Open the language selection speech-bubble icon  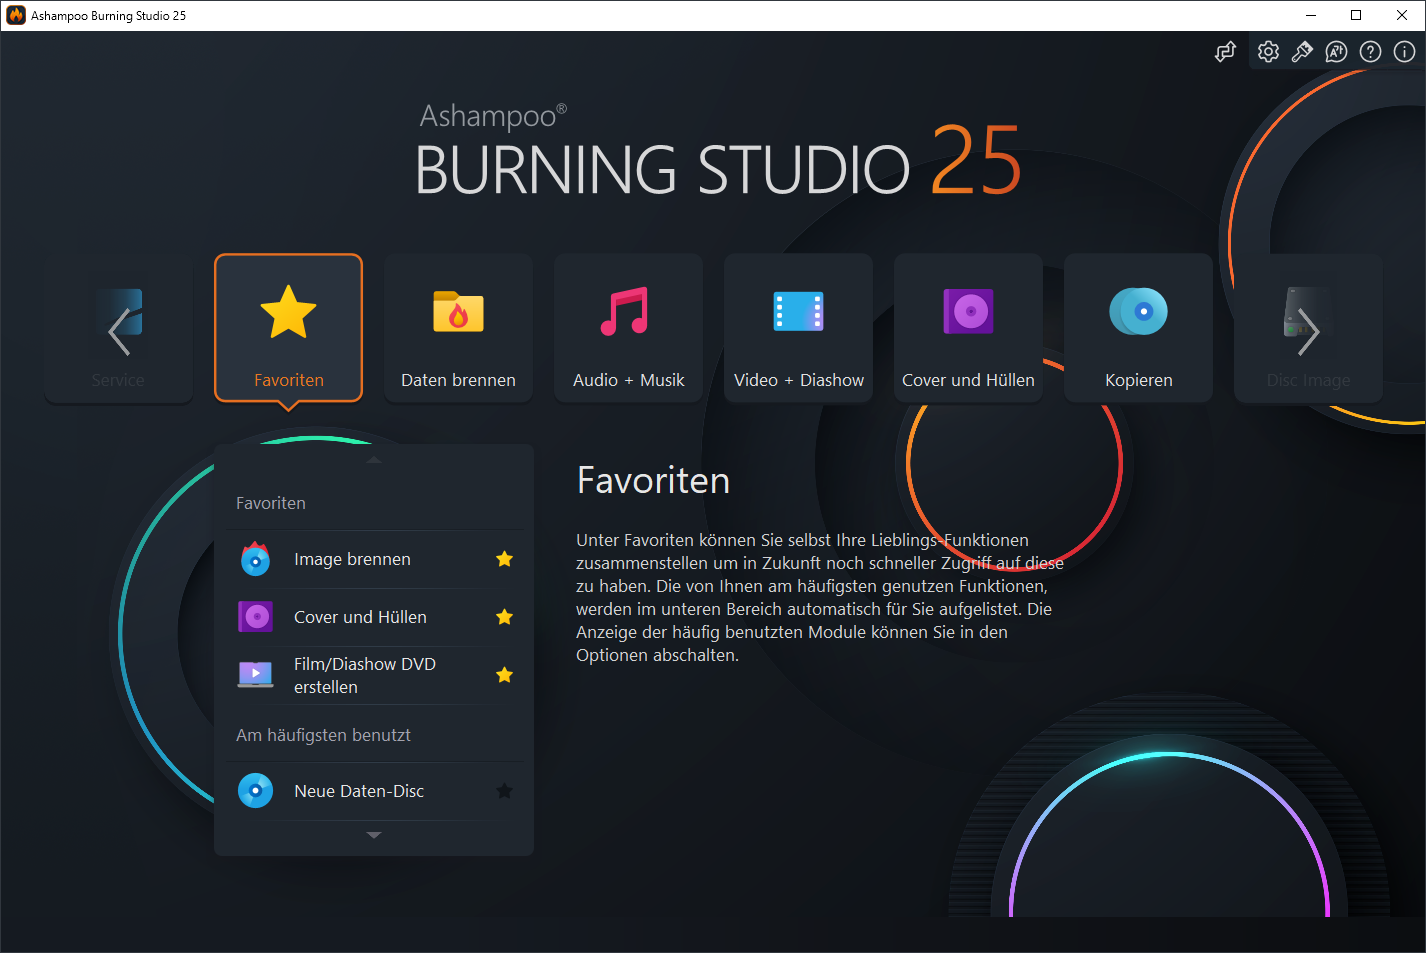[x=1336, y=52]
